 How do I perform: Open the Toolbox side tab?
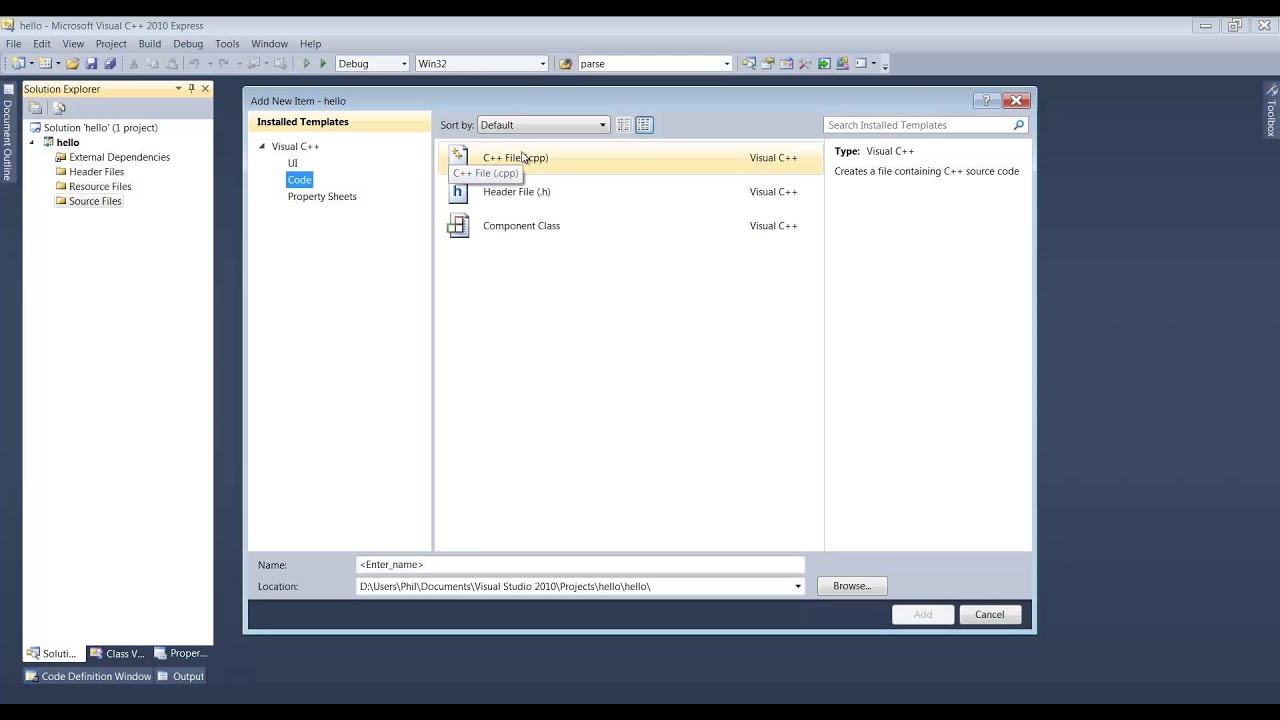click(x=1271, y=111)
